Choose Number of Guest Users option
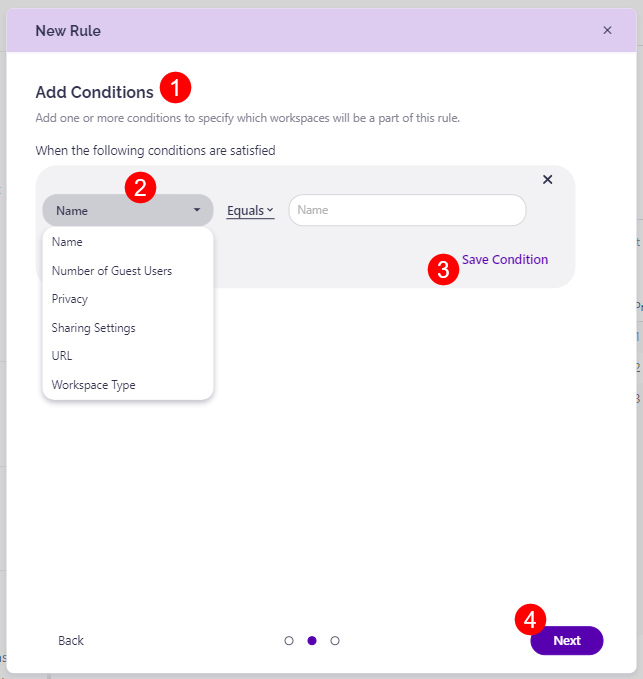643x679 pixels. point(112,271)
